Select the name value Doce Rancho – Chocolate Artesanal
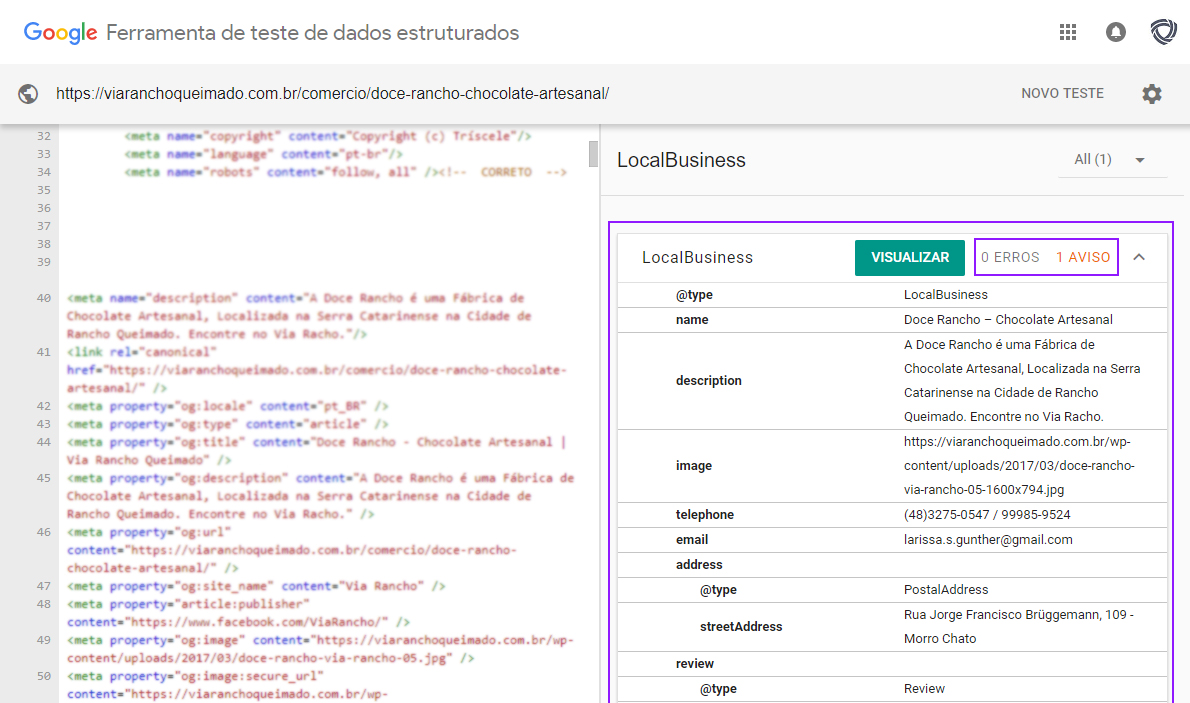The image size is (1190, 703). click(x=1008, y=320)
